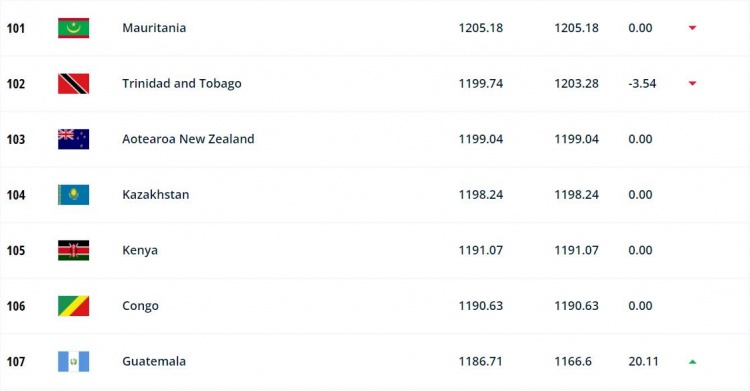Select the Kazakhstan team name
The height and width of the screenshot is (391, 750).
point(155,195)
